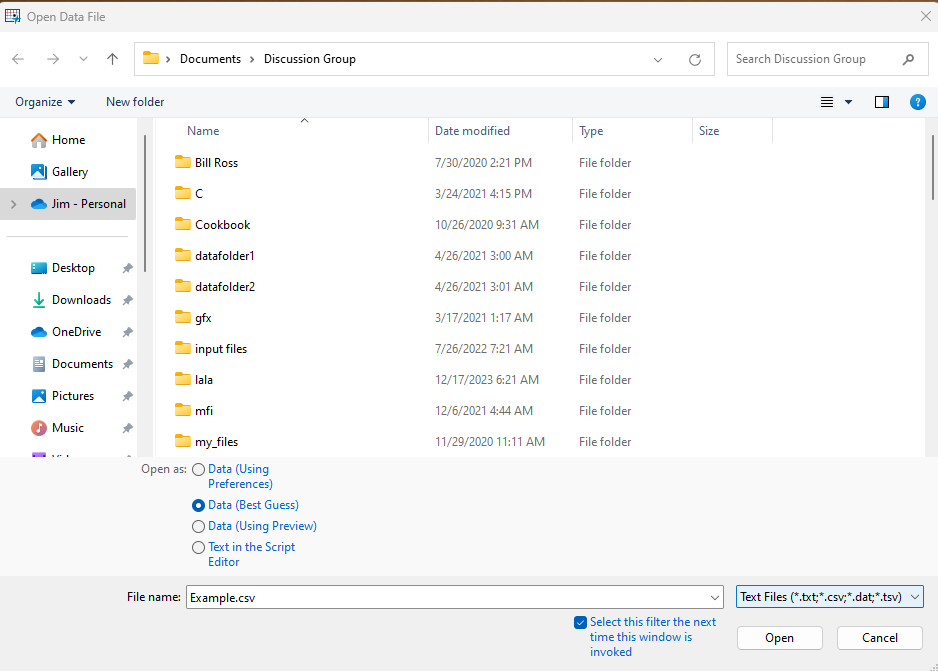
Task: Click the Open button
Action: [x=779, y=638]
